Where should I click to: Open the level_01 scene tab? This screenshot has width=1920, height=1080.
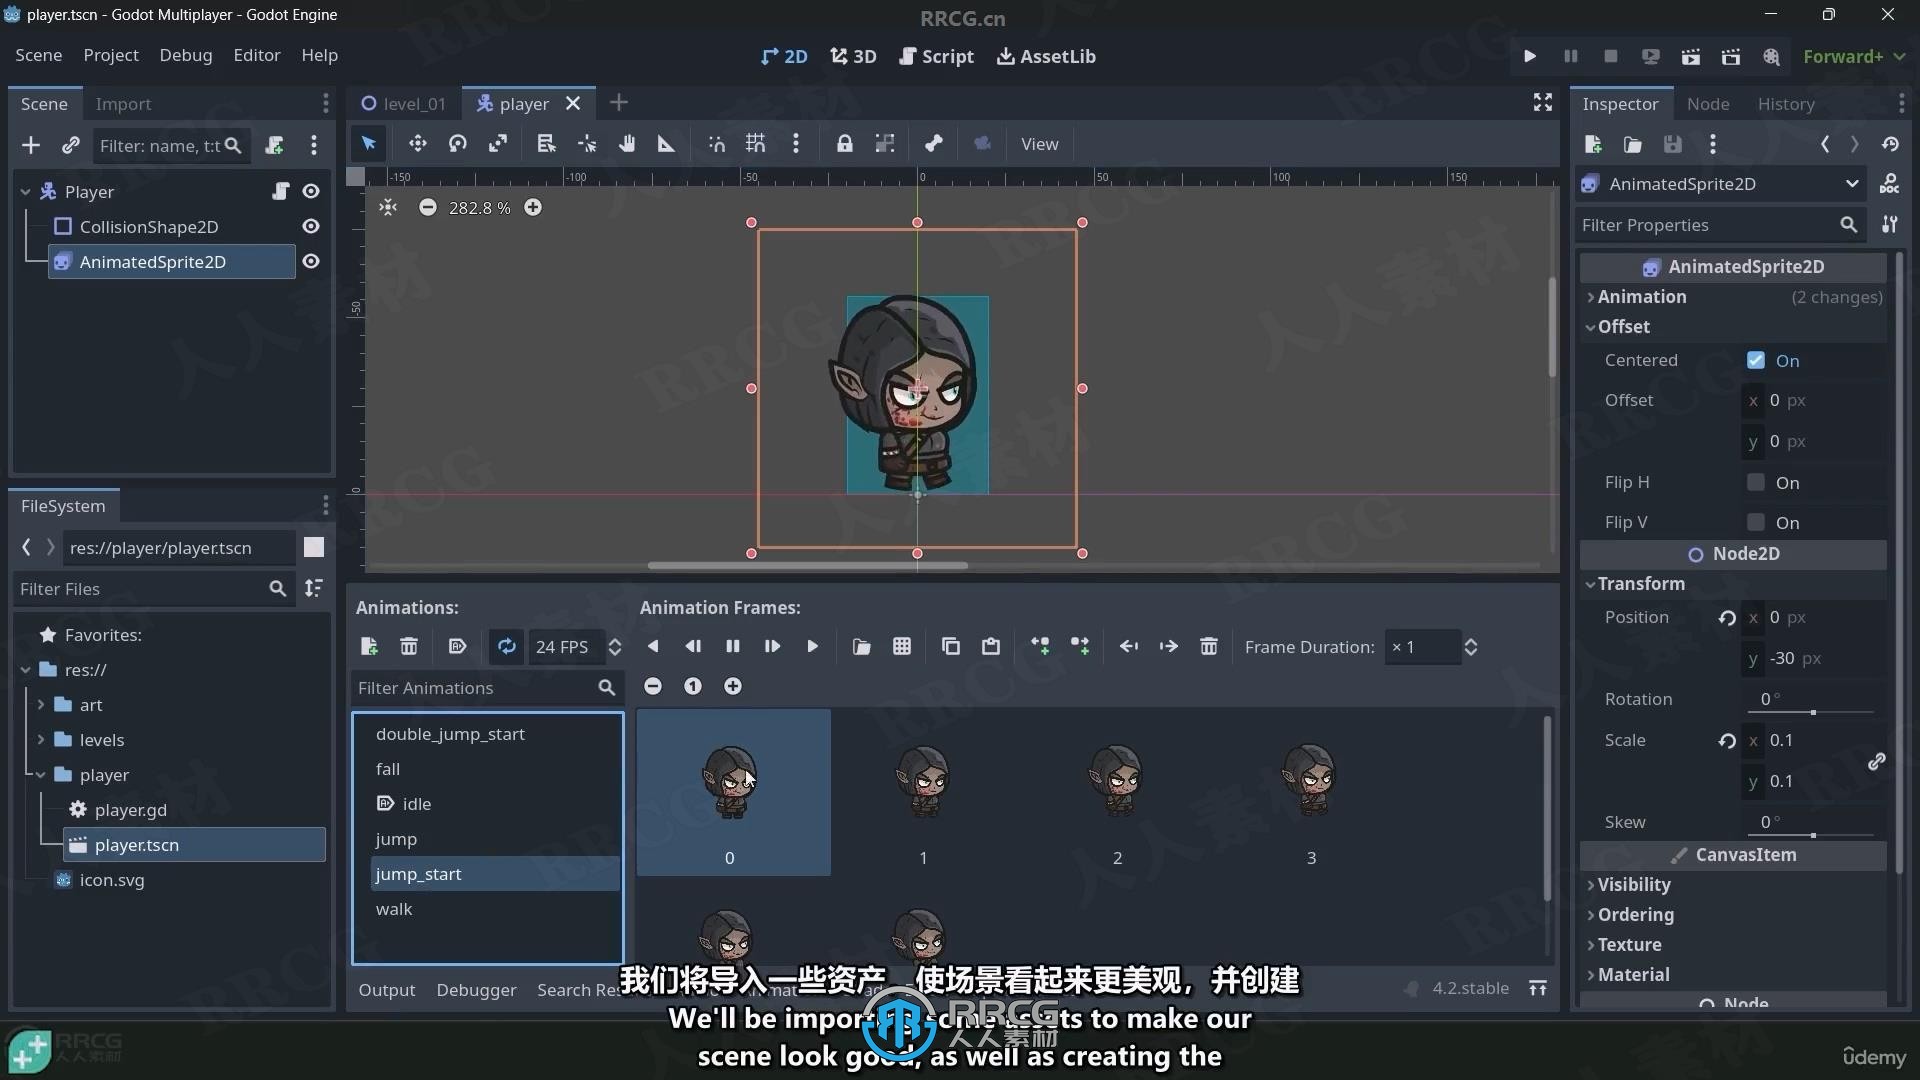[x=404, y=103]
